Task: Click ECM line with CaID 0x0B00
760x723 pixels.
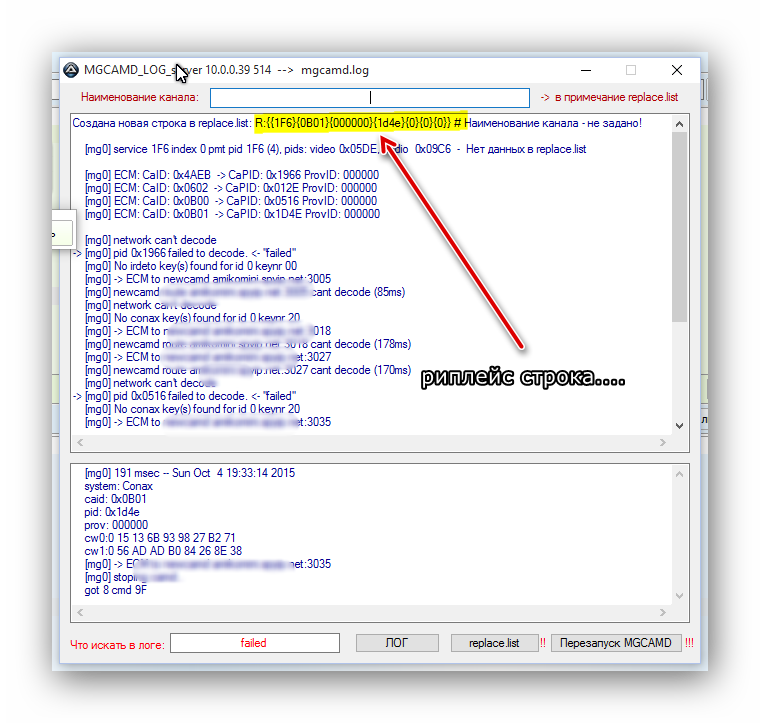Action: 231,201
